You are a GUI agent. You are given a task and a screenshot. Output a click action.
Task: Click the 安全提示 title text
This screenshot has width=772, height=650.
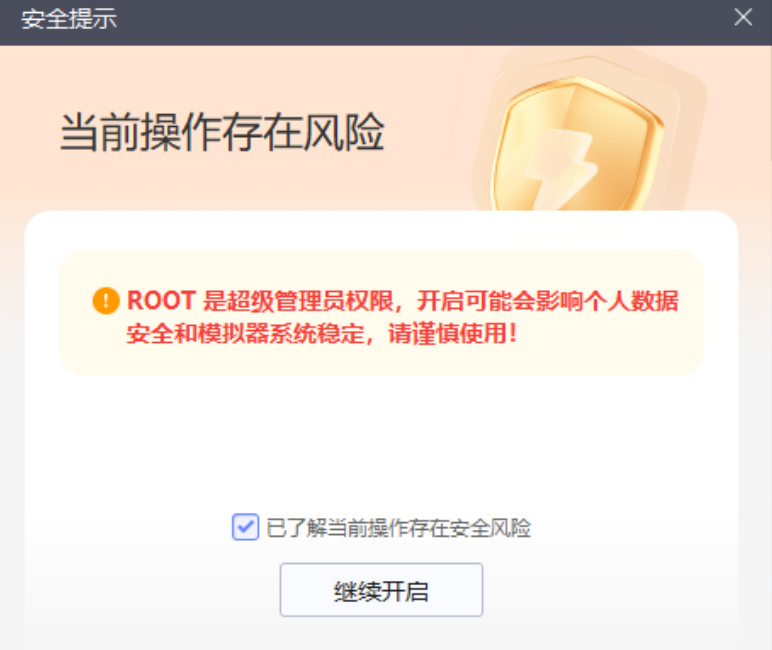pyautogui.click(x=68, y=19)
